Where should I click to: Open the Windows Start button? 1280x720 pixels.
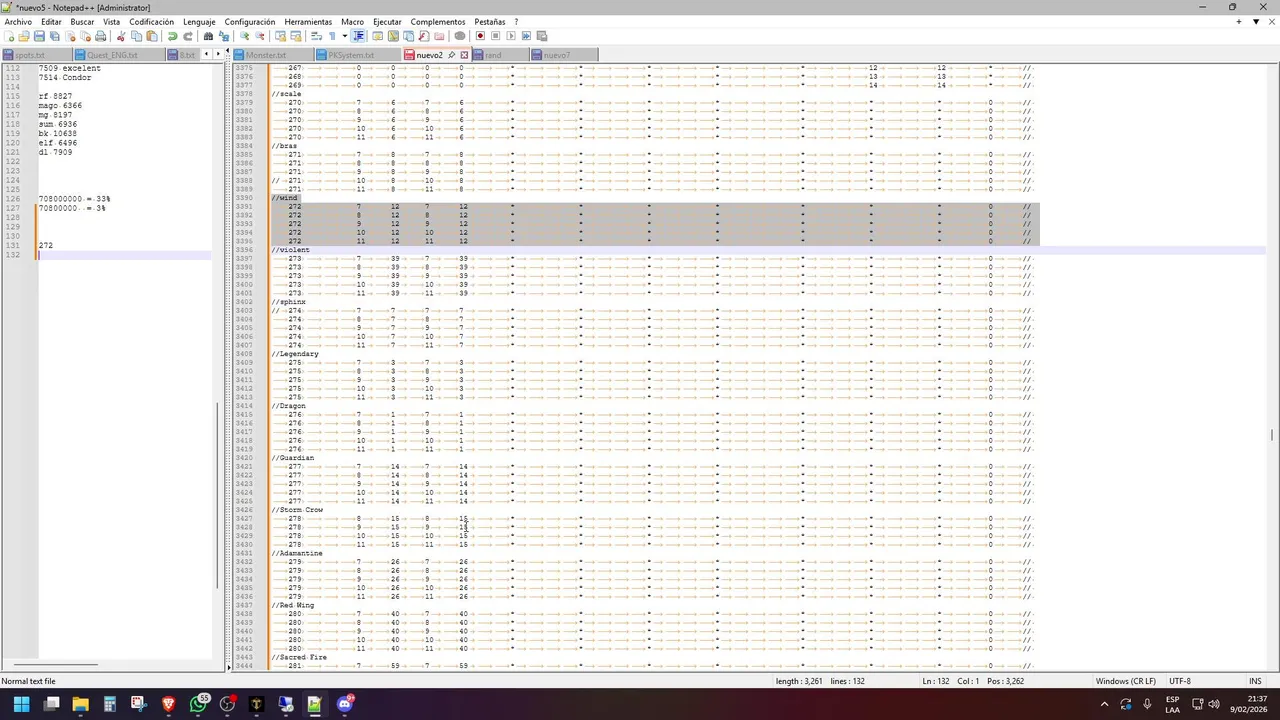(x=21, y=704)
